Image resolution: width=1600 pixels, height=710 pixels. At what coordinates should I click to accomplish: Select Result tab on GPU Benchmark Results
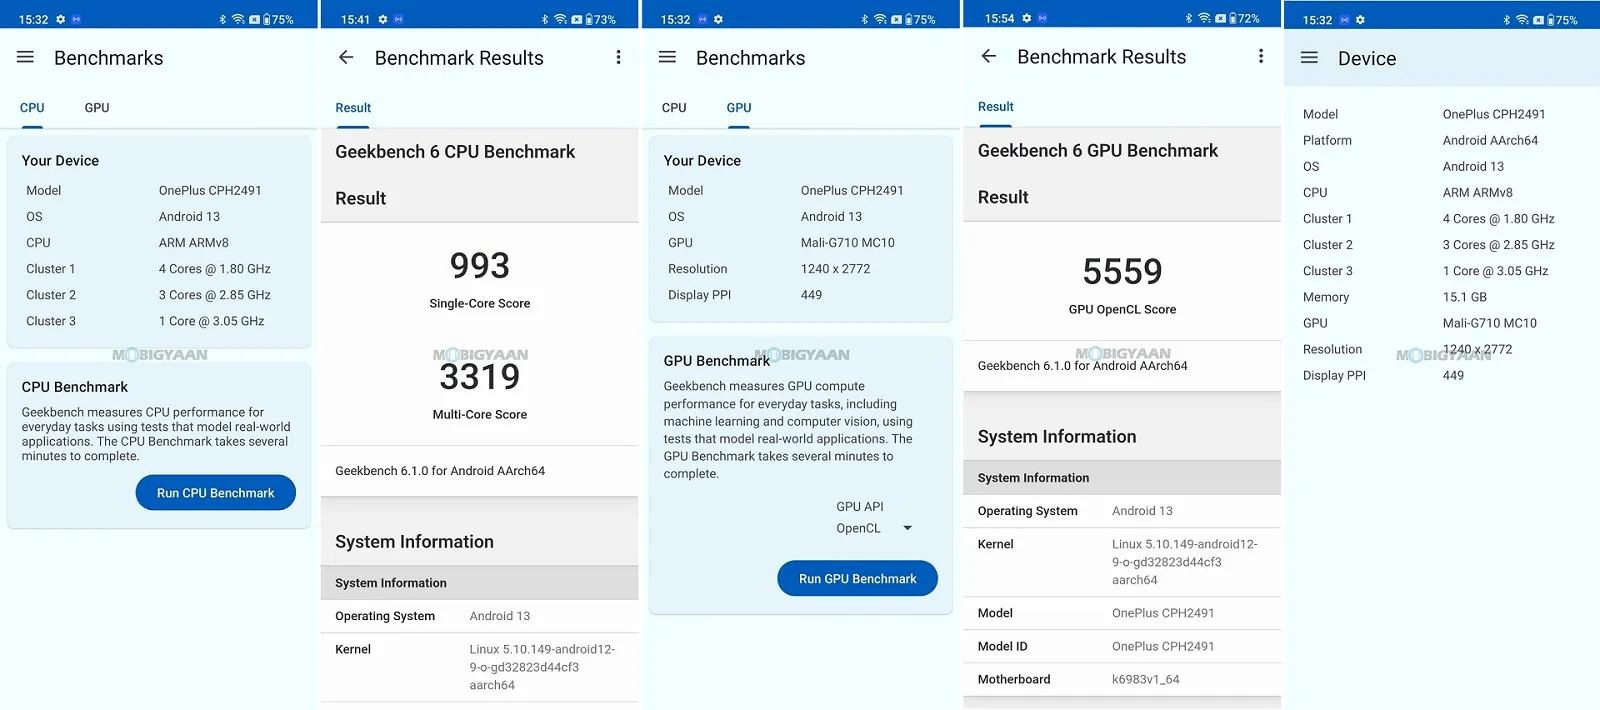(x=996, y=107)
